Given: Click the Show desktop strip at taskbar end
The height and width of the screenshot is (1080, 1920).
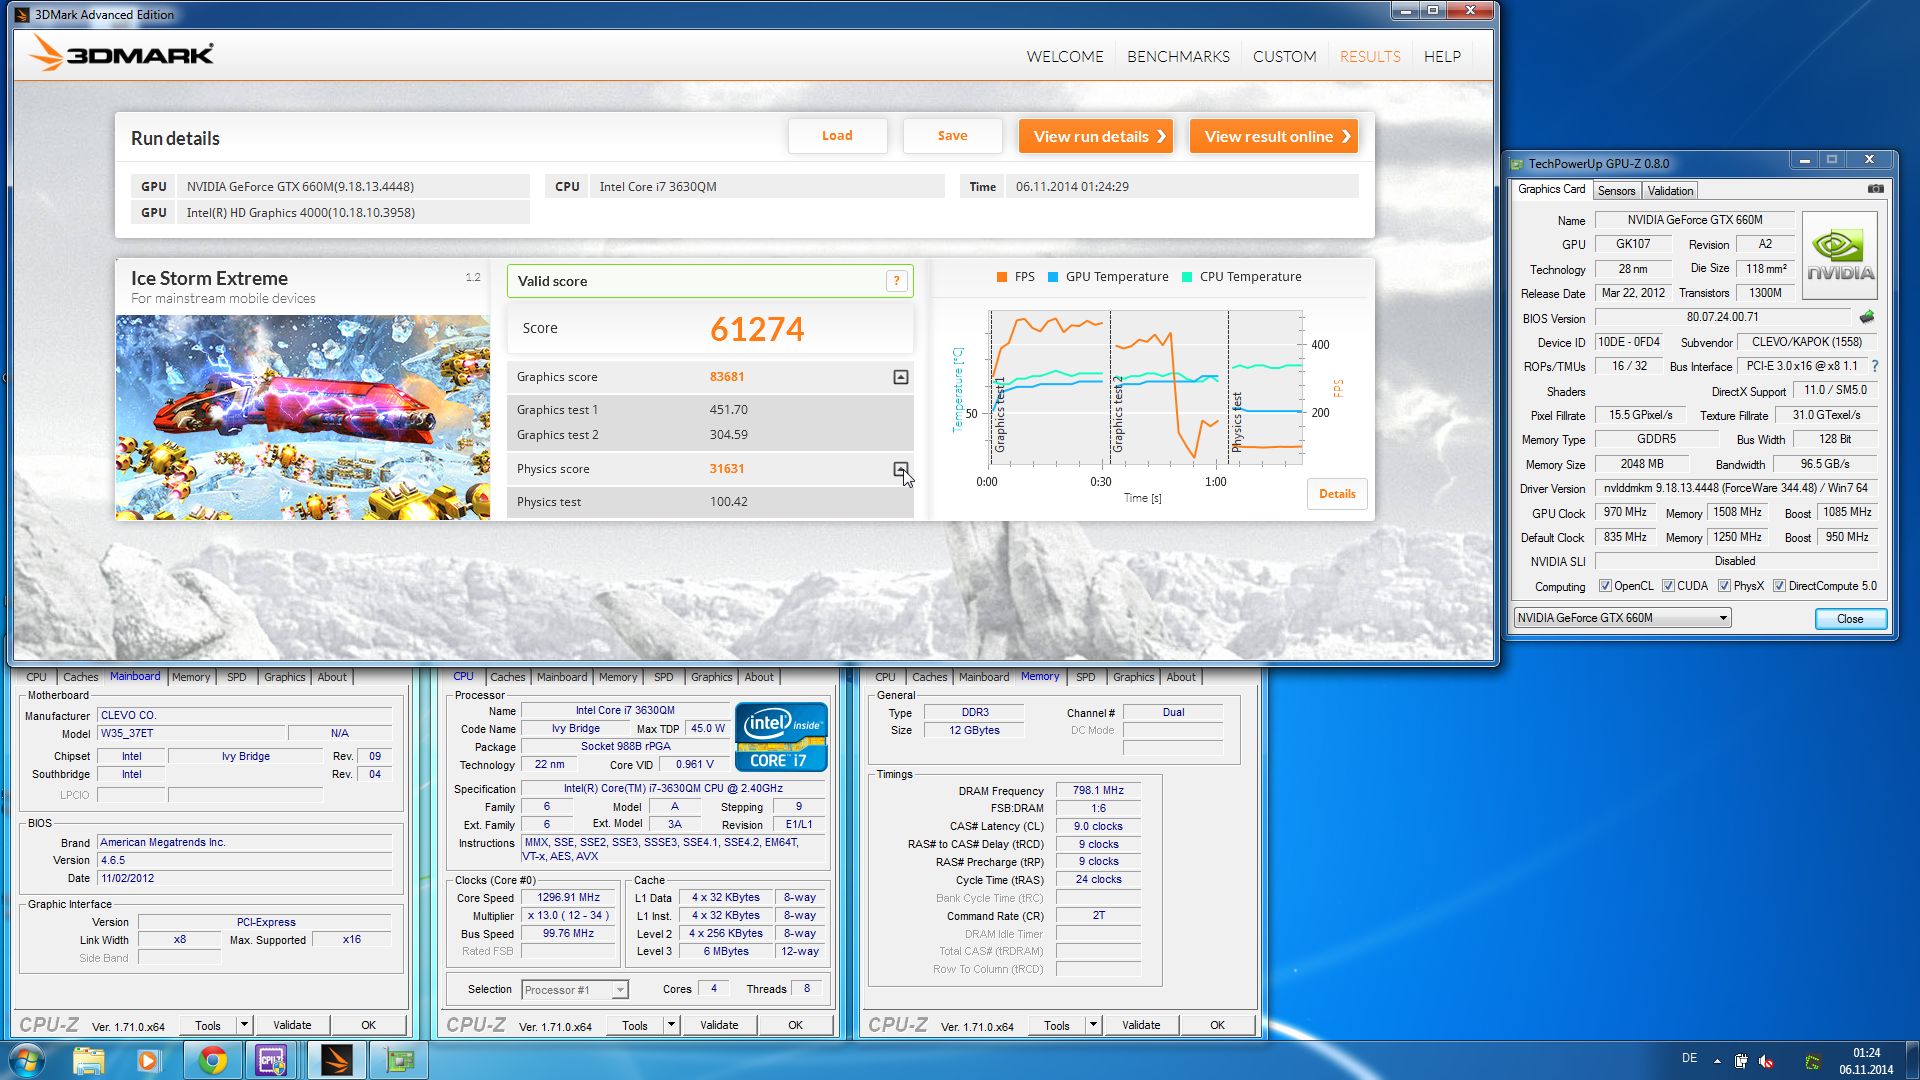Looking at the screenshot, I should click(1912, 1060).
